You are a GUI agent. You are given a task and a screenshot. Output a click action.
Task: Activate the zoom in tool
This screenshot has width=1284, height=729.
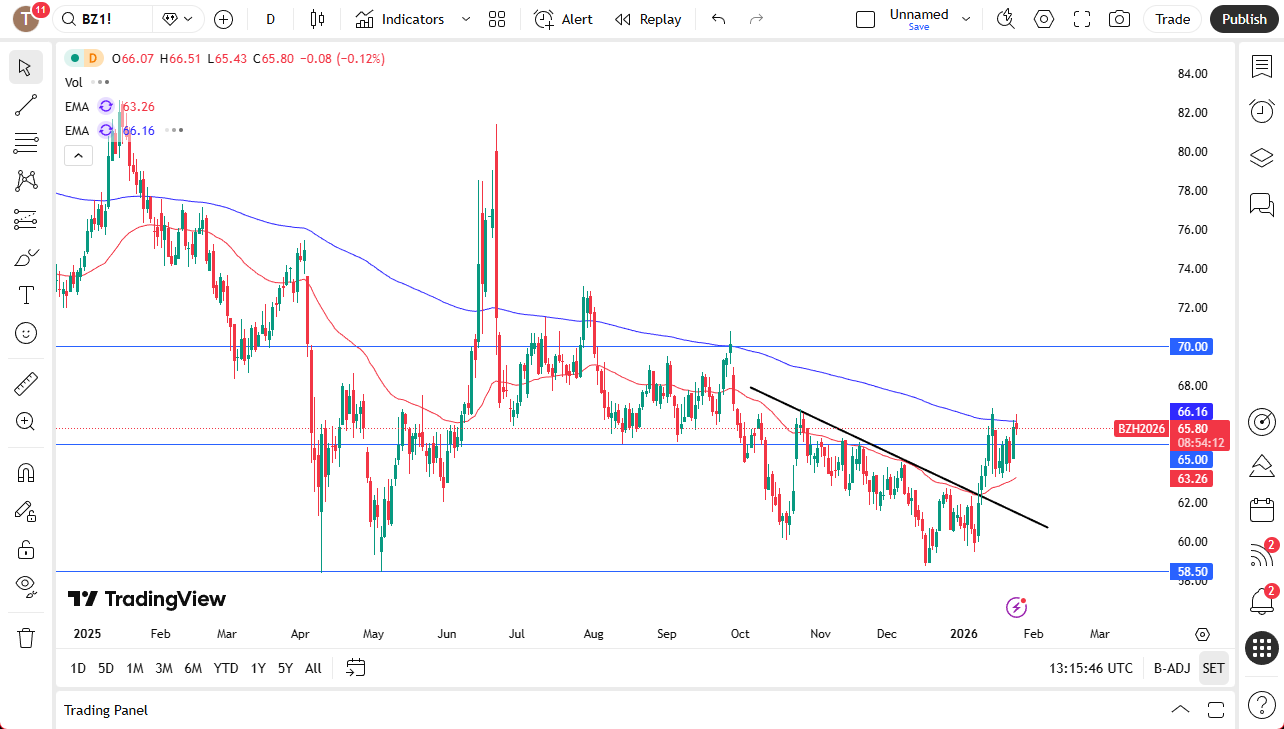coord(26,421)
